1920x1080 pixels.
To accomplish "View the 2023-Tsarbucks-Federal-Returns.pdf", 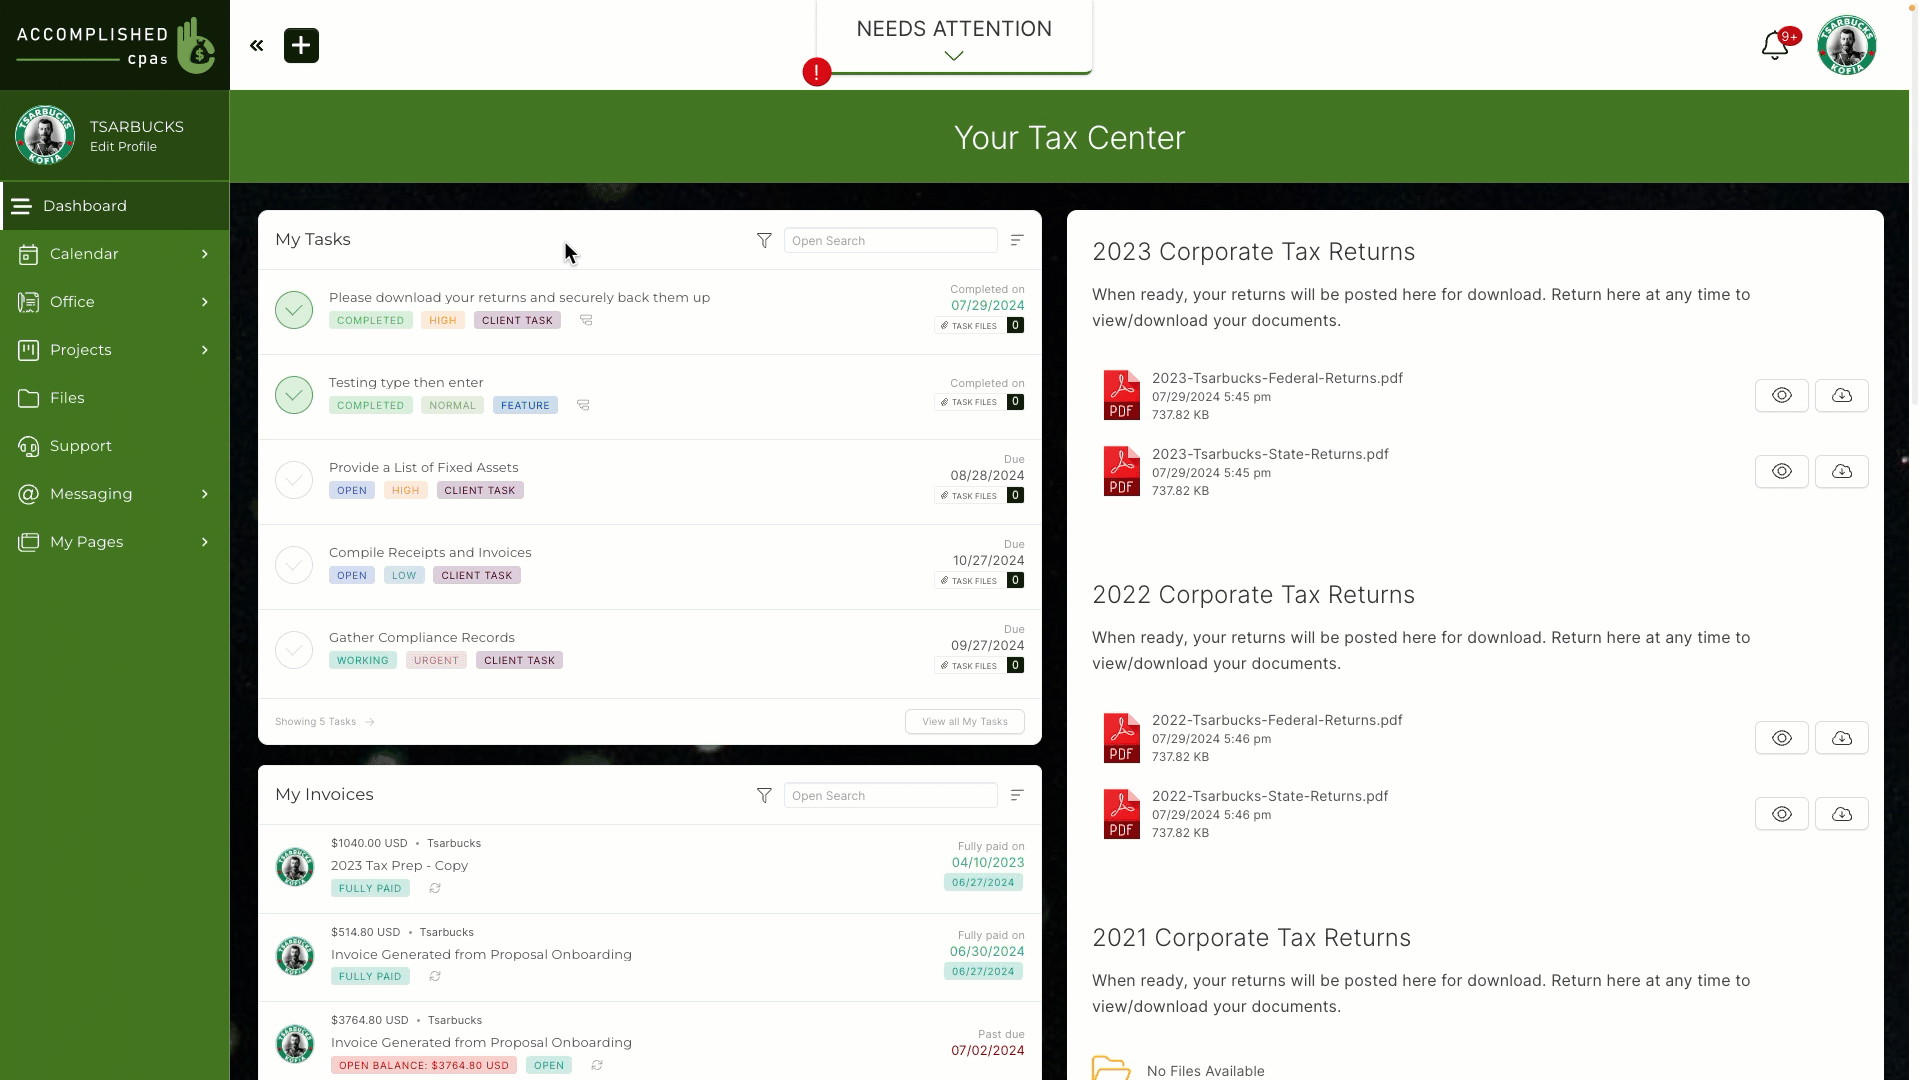I will point(1782,394).
